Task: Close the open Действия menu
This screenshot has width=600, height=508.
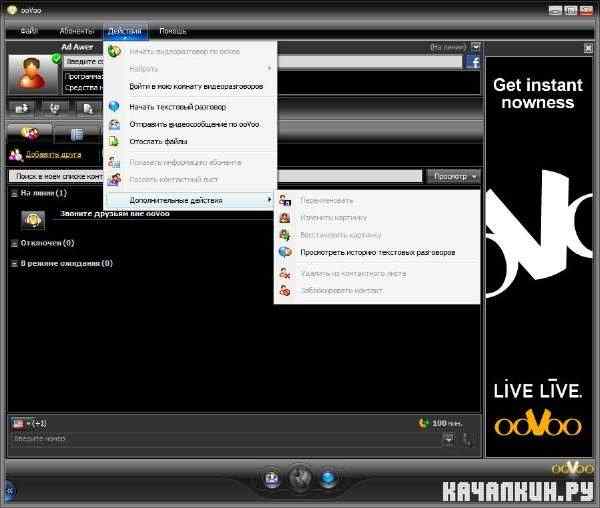Action: click(x=125, y=31)
